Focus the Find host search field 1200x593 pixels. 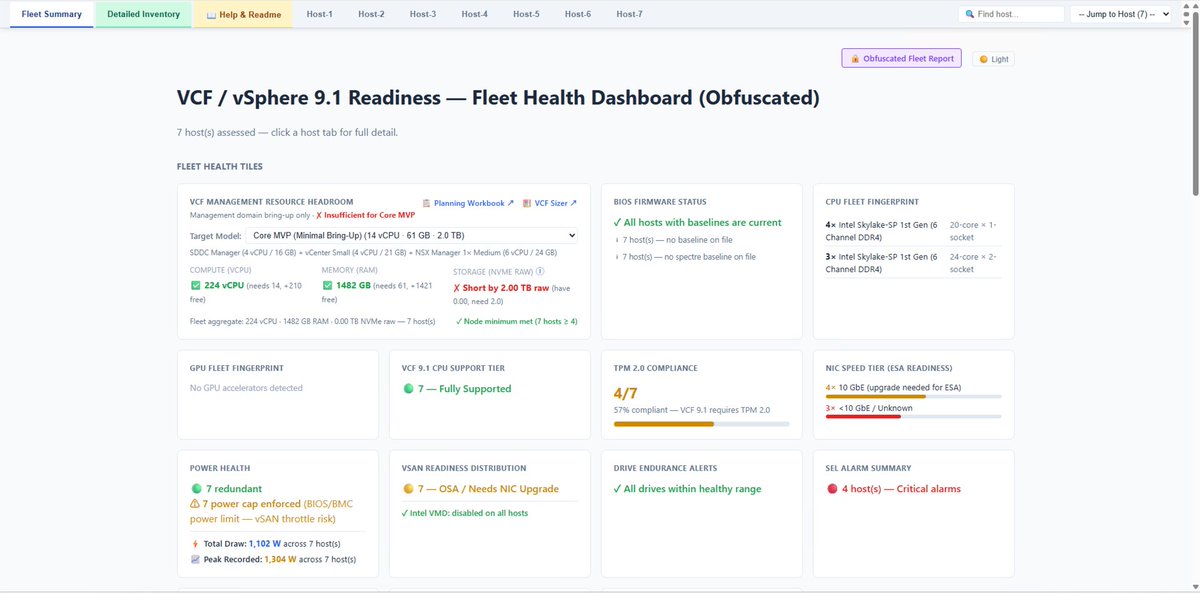(x=1011, y=14)
